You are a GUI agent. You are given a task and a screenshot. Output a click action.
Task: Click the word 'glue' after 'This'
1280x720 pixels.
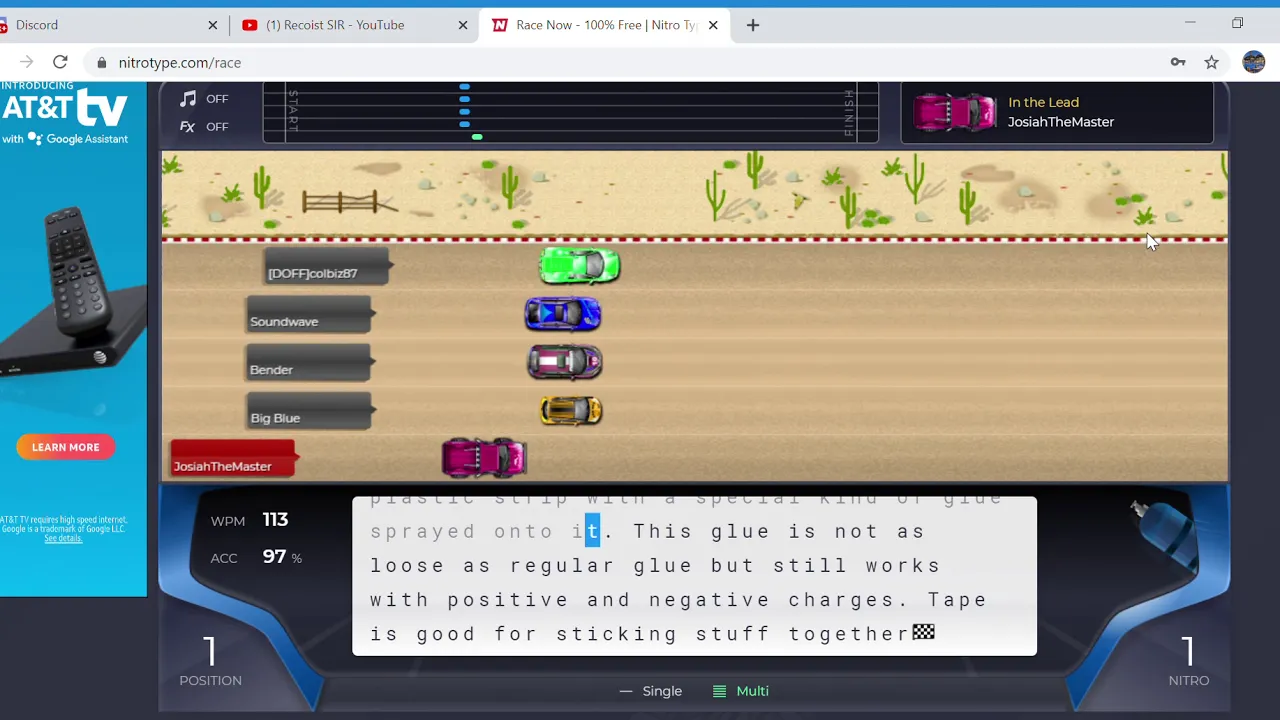click(740, 531)
